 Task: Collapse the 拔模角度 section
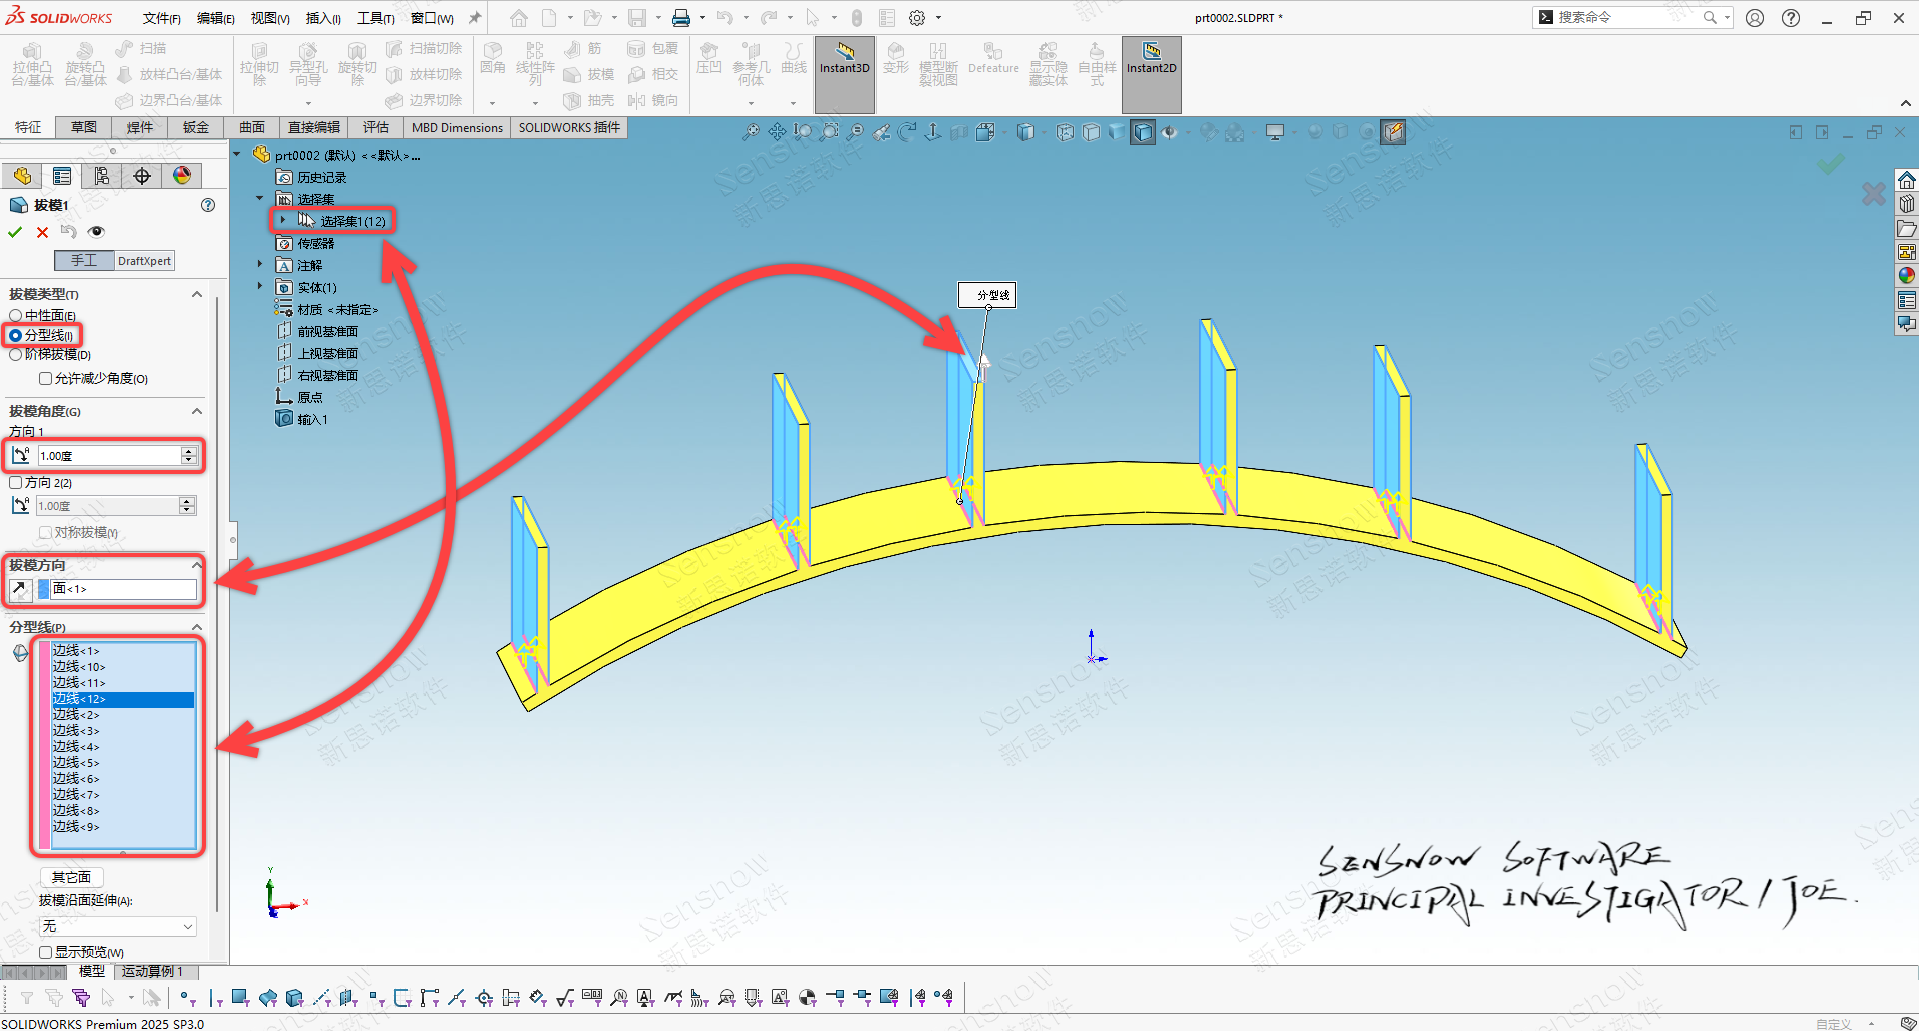[197, 411]
